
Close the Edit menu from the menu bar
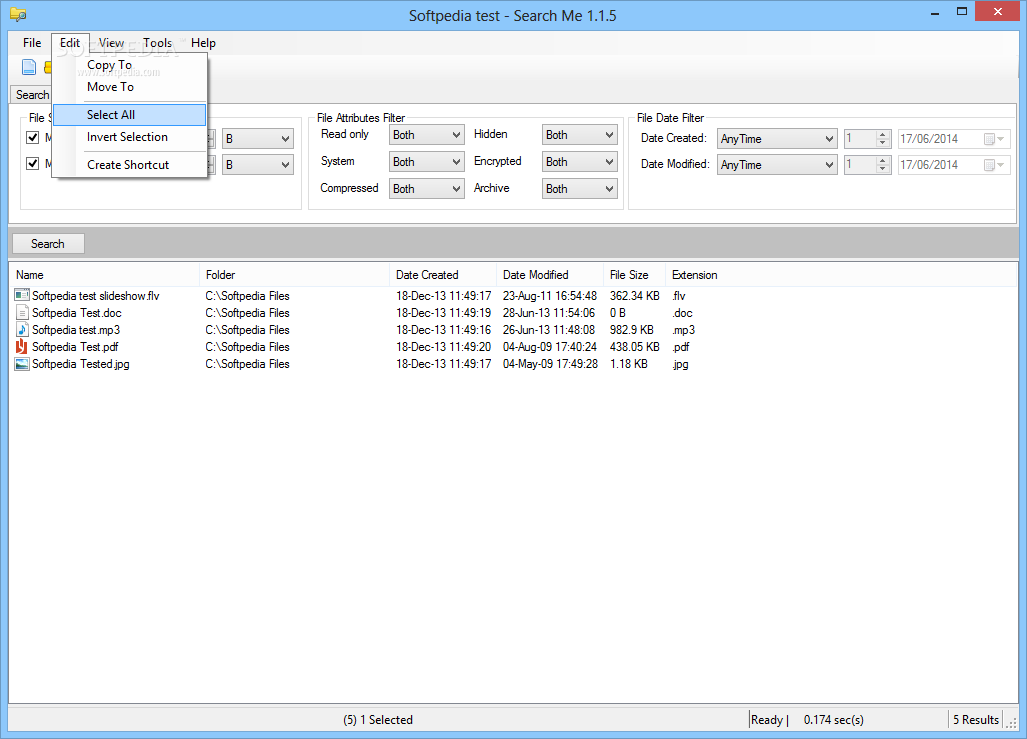[x=70, y=43]
